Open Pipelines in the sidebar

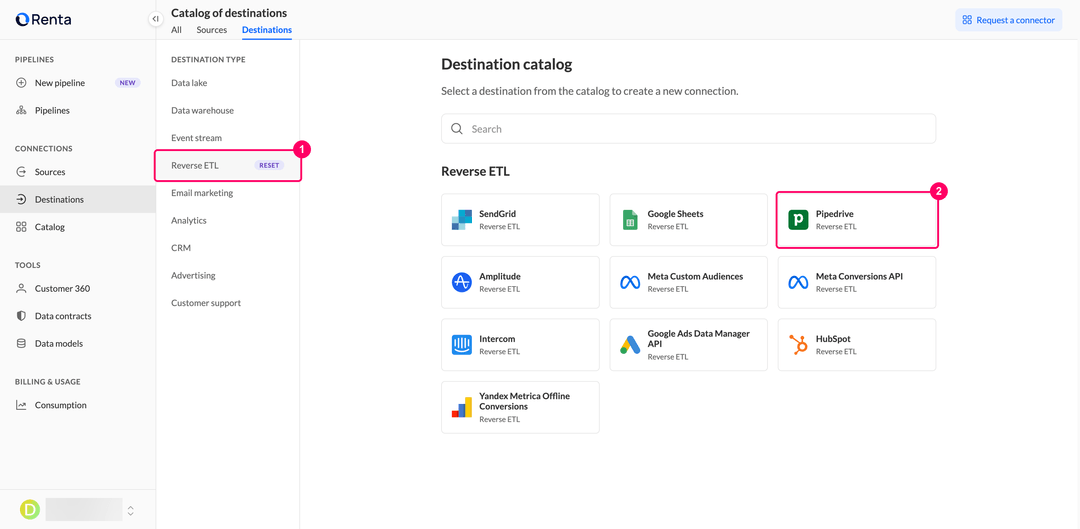[x=52, y=110]
